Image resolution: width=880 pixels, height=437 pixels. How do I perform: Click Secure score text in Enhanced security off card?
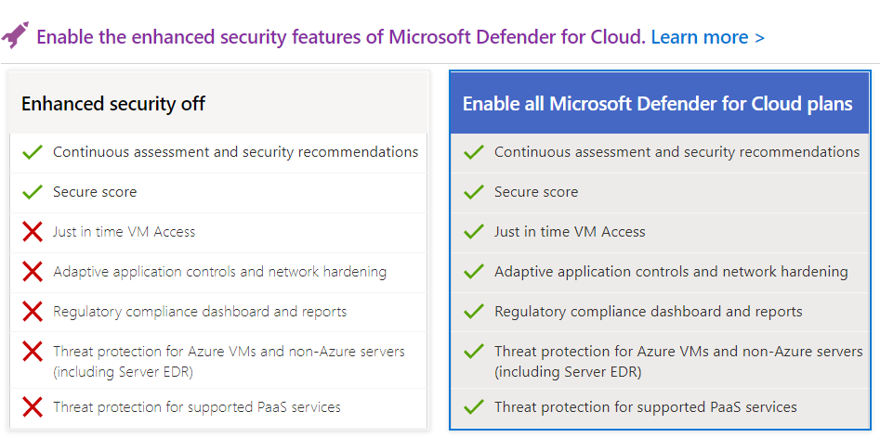[x=95, y=192]
